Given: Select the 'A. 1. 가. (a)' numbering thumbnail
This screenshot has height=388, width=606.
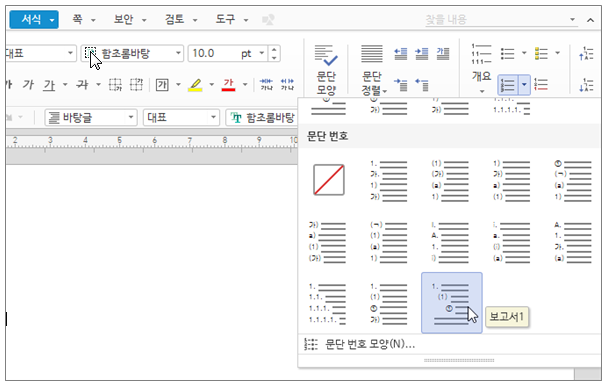Looking at the screenshot, I should click(573, 242).
